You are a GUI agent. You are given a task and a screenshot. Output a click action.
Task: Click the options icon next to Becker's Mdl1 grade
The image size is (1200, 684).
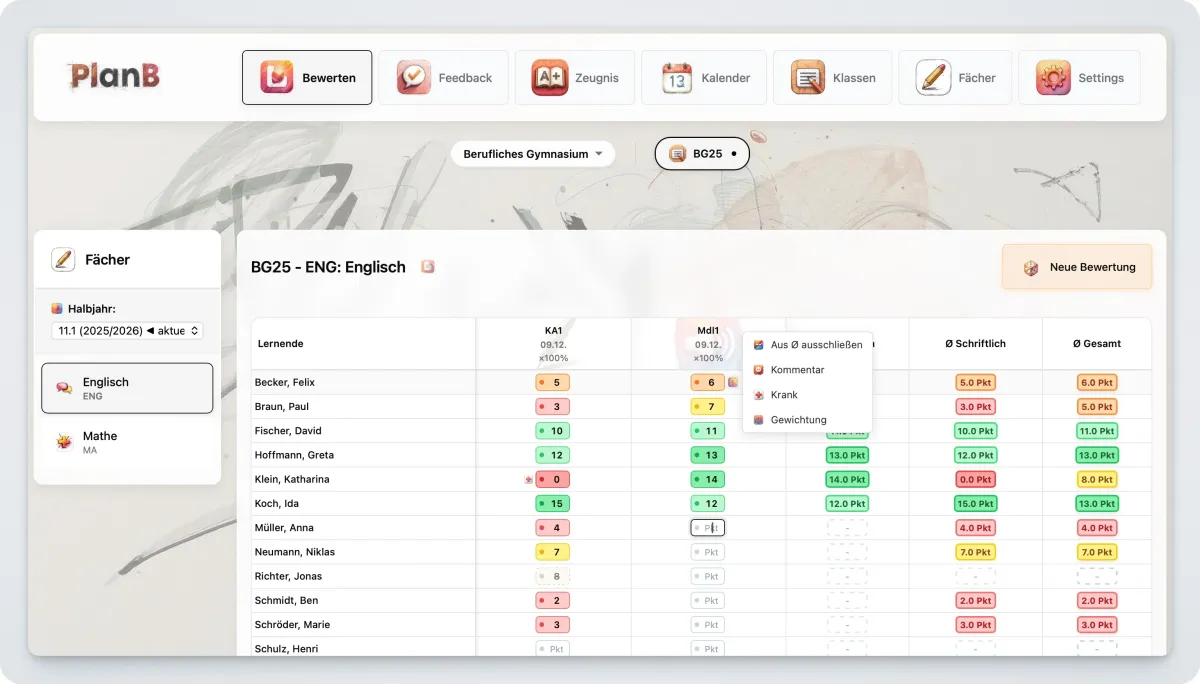[733, 382]
